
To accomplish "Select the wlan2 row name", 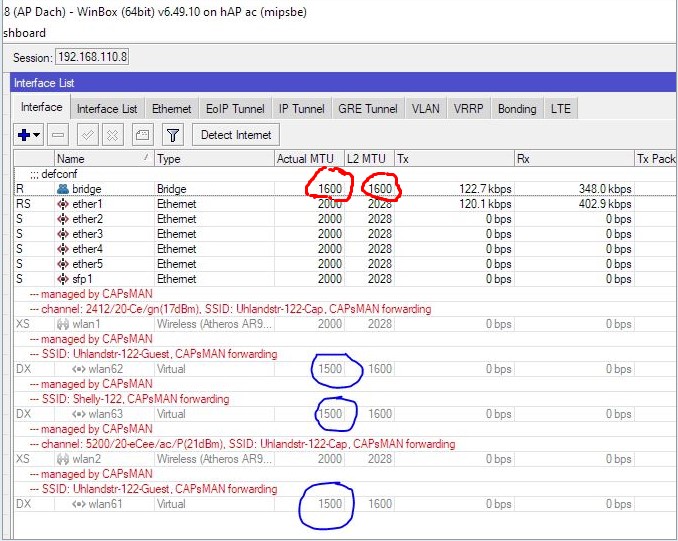I will (86, 459).
